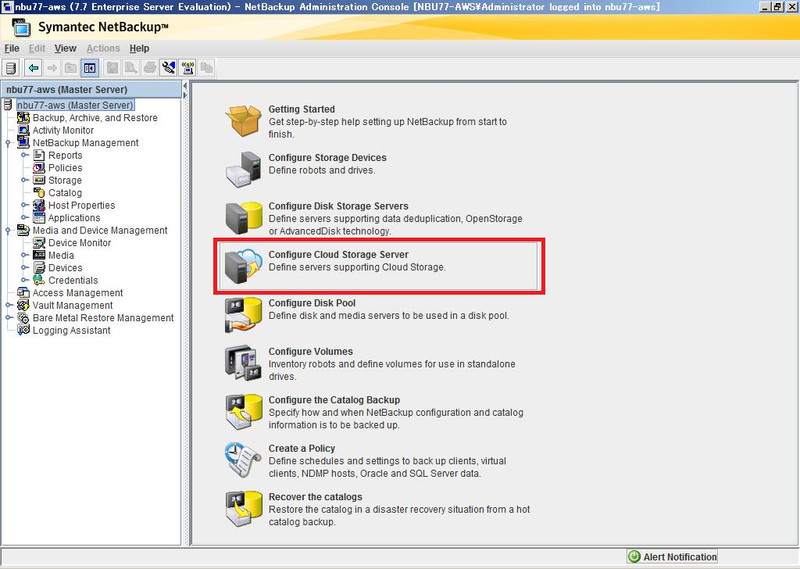Image resolution: width=800 pixels, height=569 pixels.
Task: Select the Applications tree node
Action: click(x=74, y=218)
